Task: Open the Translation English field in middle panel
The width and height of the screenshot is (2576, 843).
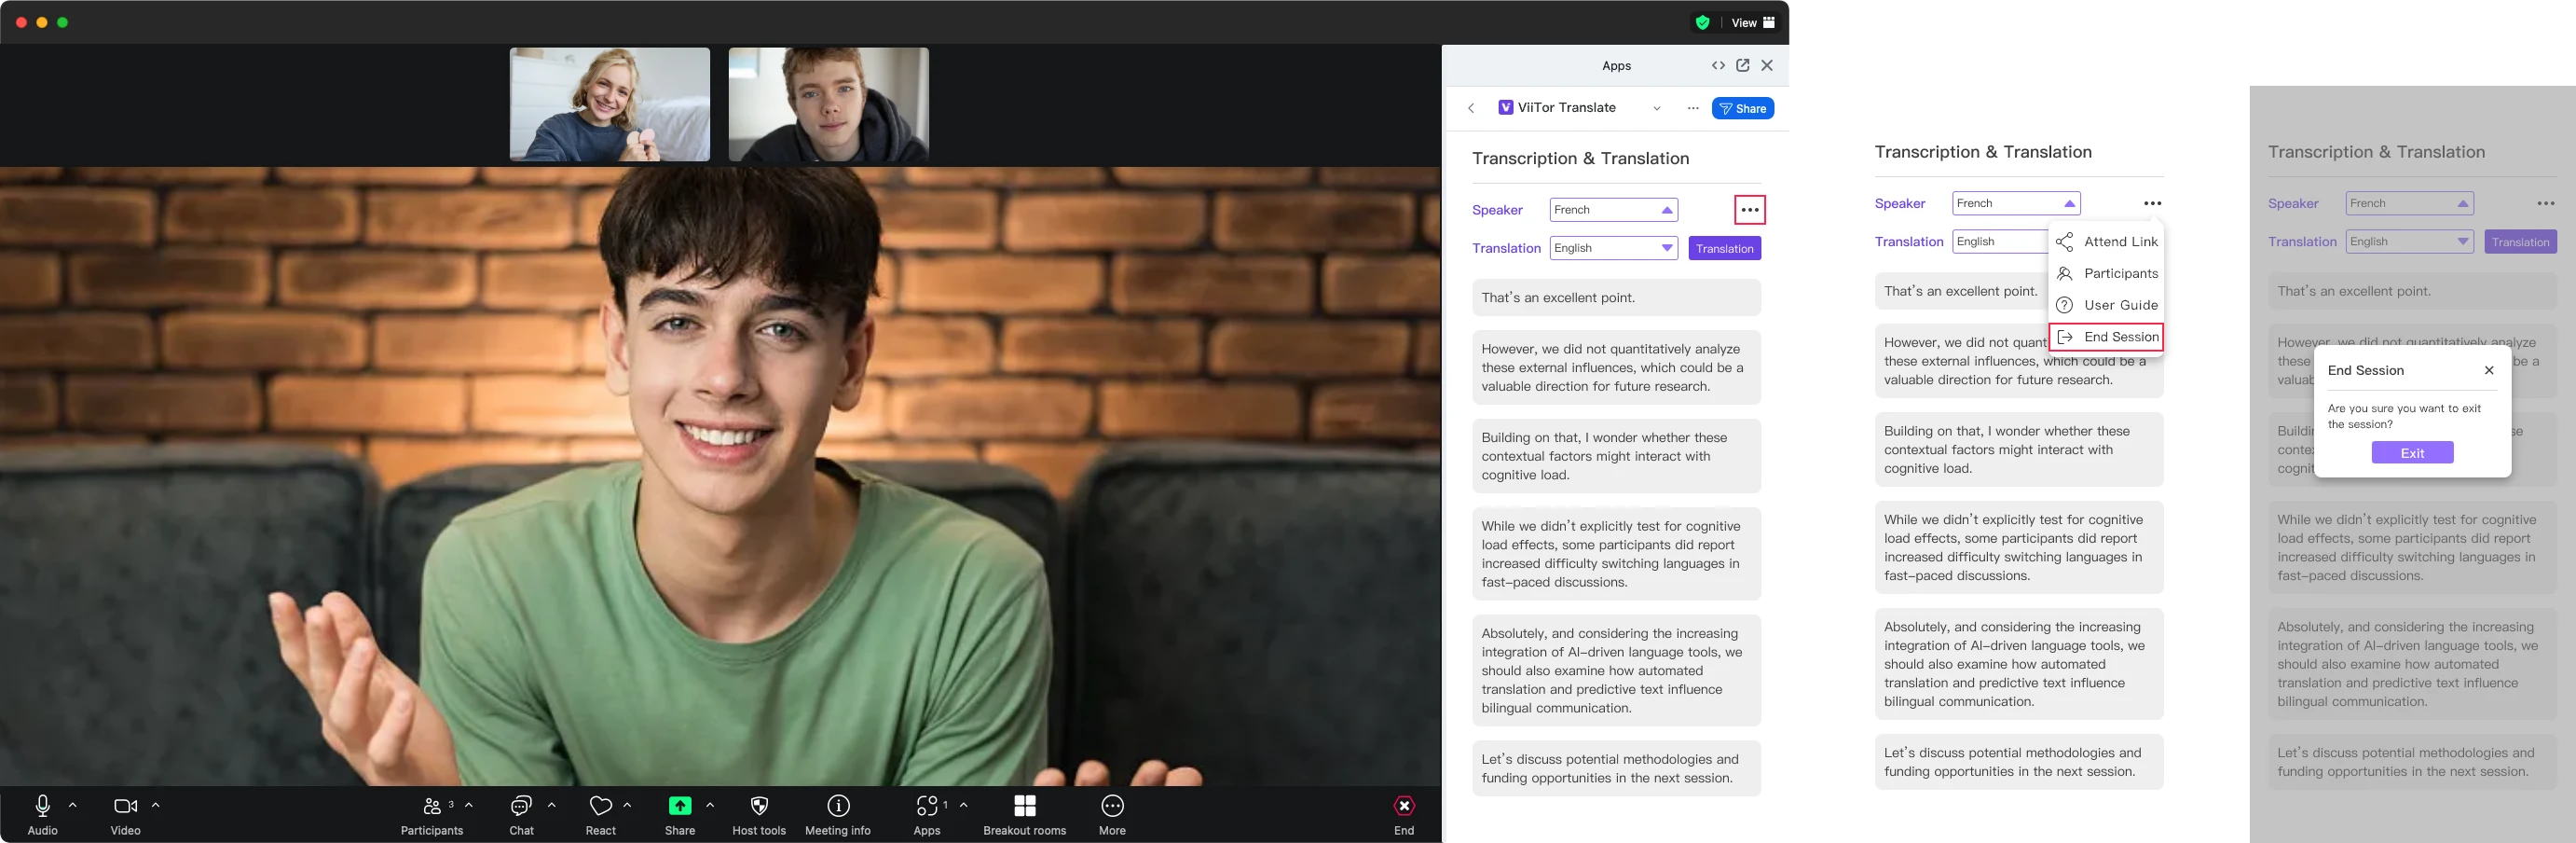Action: click(x=2000, y=242)
